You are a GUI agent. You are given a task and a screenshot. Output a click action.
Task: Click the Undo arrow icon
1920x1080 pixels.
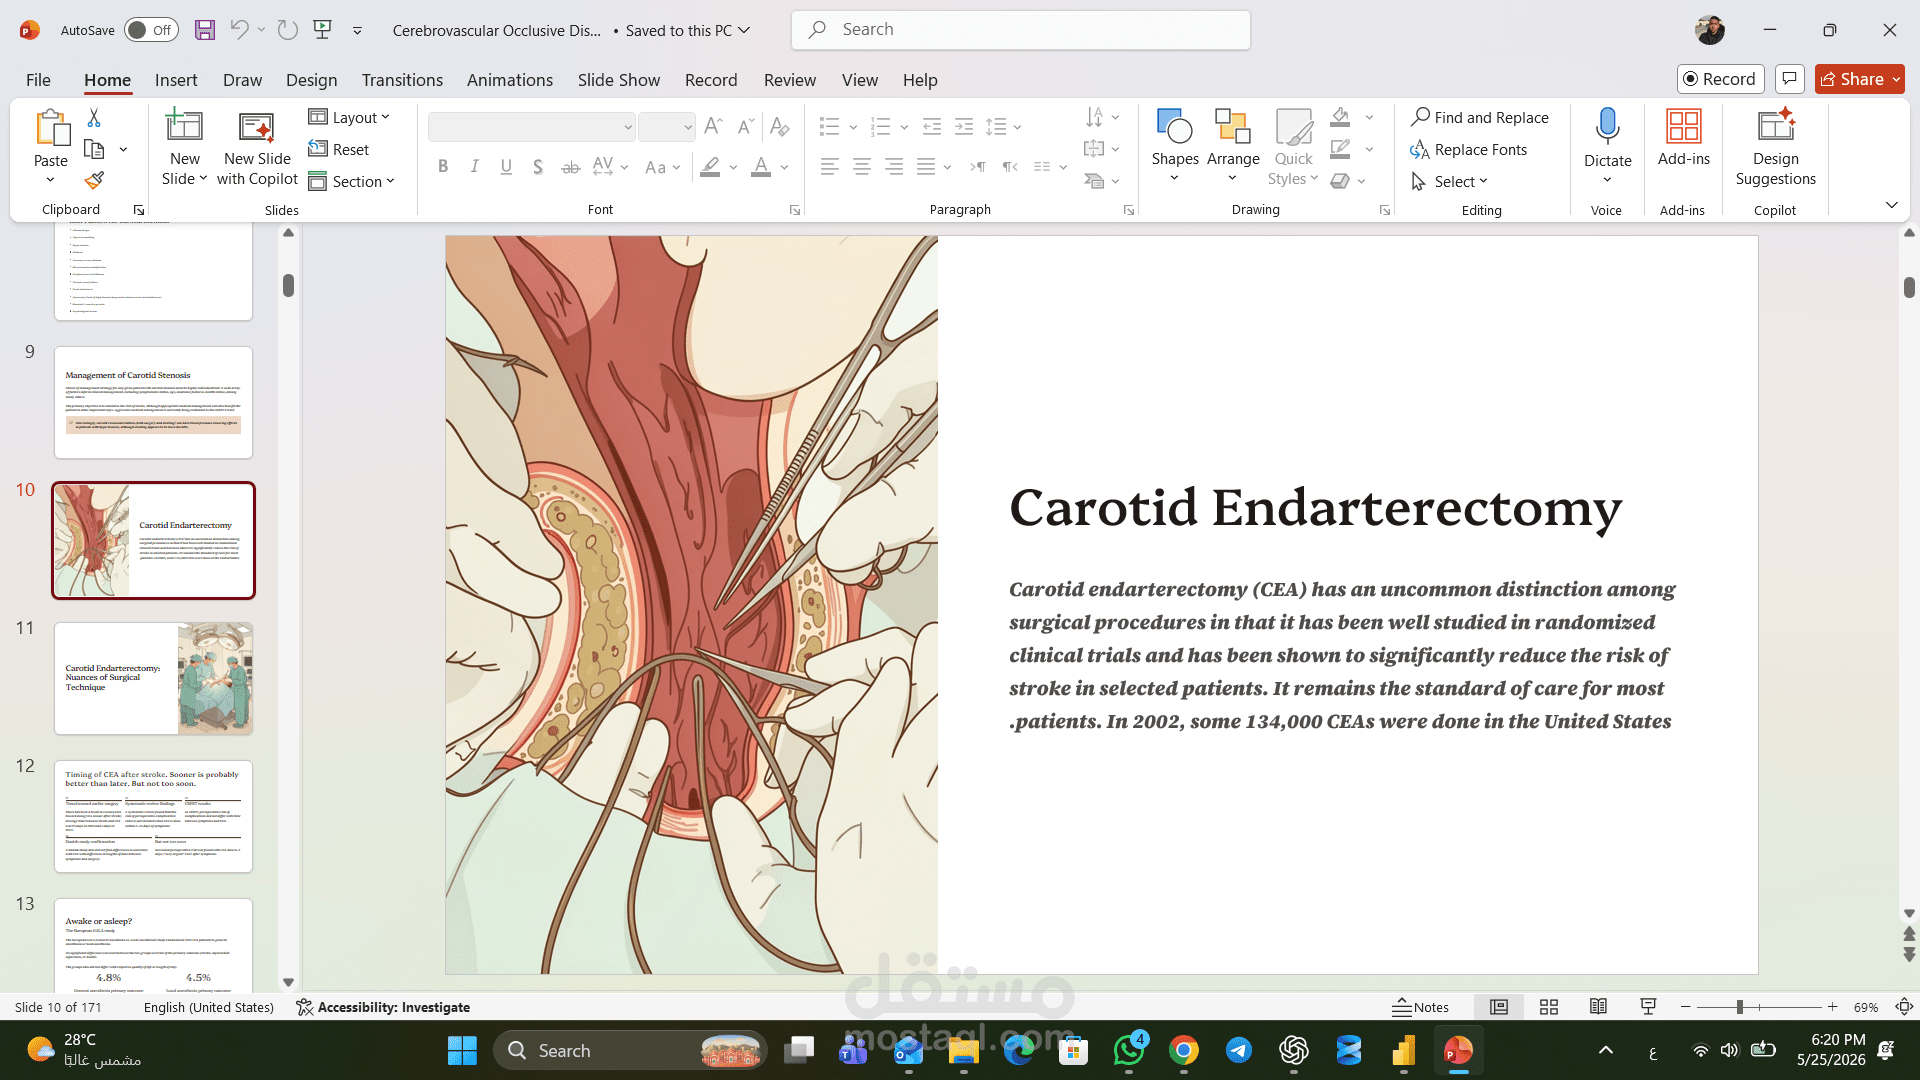pos(239,30)
